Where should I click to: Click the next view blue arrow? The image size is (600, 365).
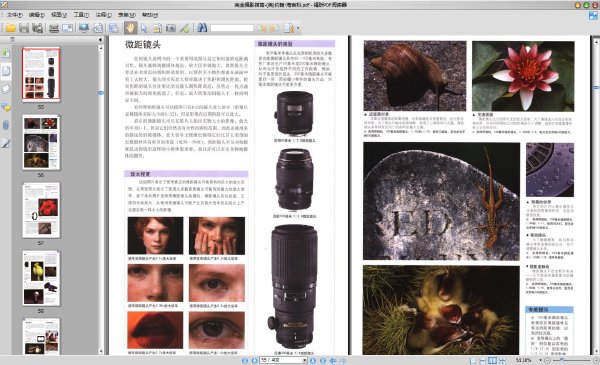(x=343, y=360)
